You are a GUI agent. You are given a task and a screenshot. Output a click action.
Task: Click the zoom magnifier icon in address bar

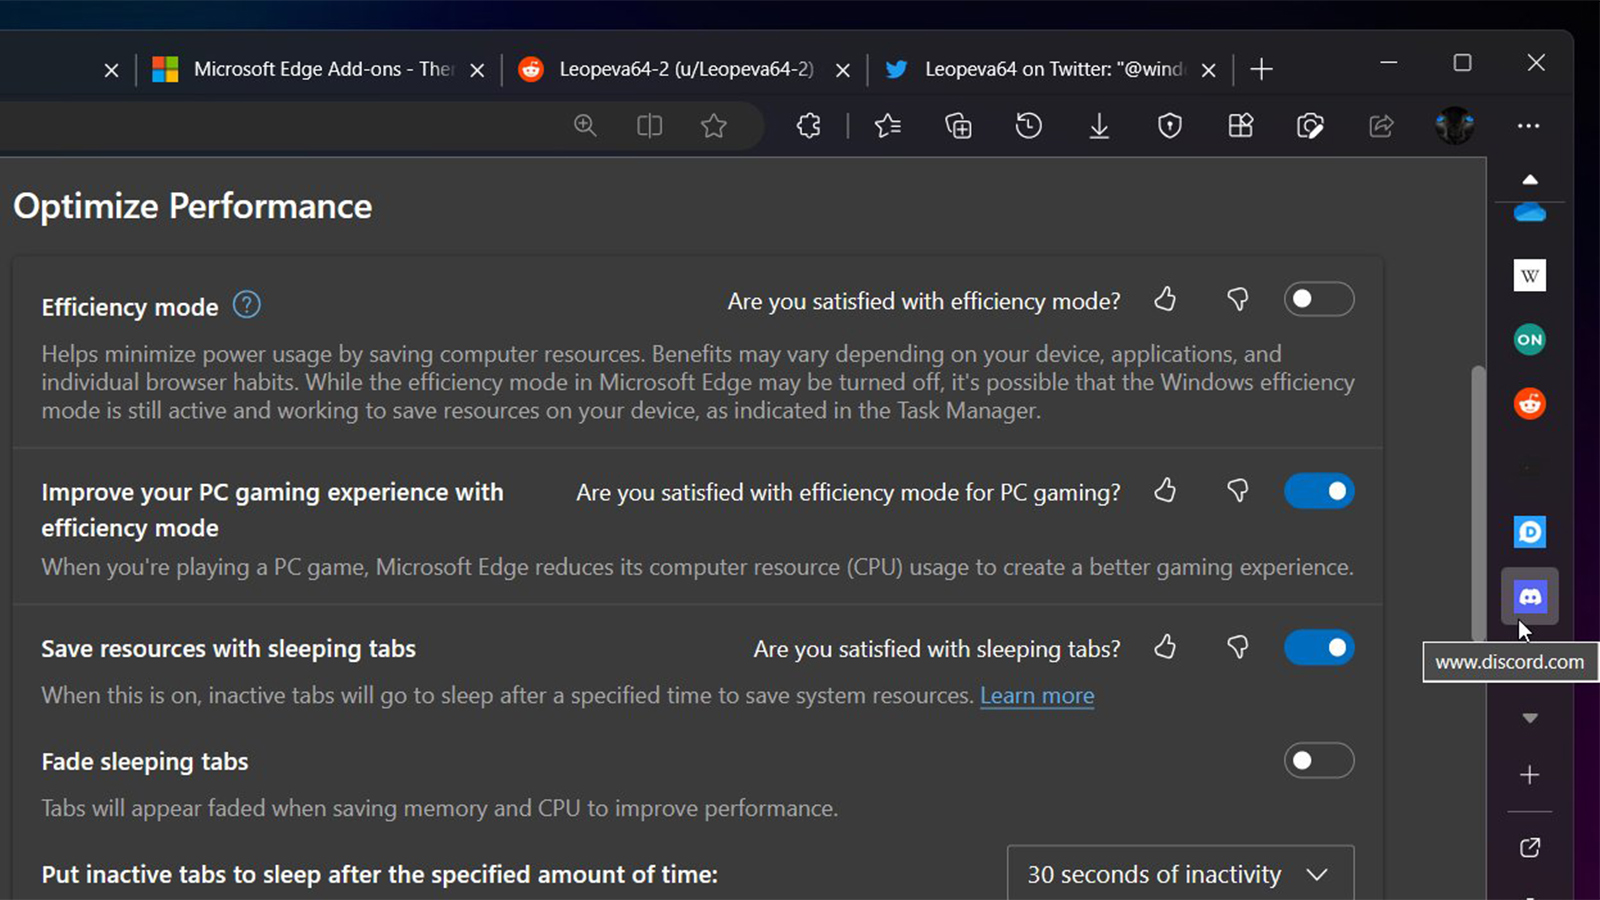point(585,126)
